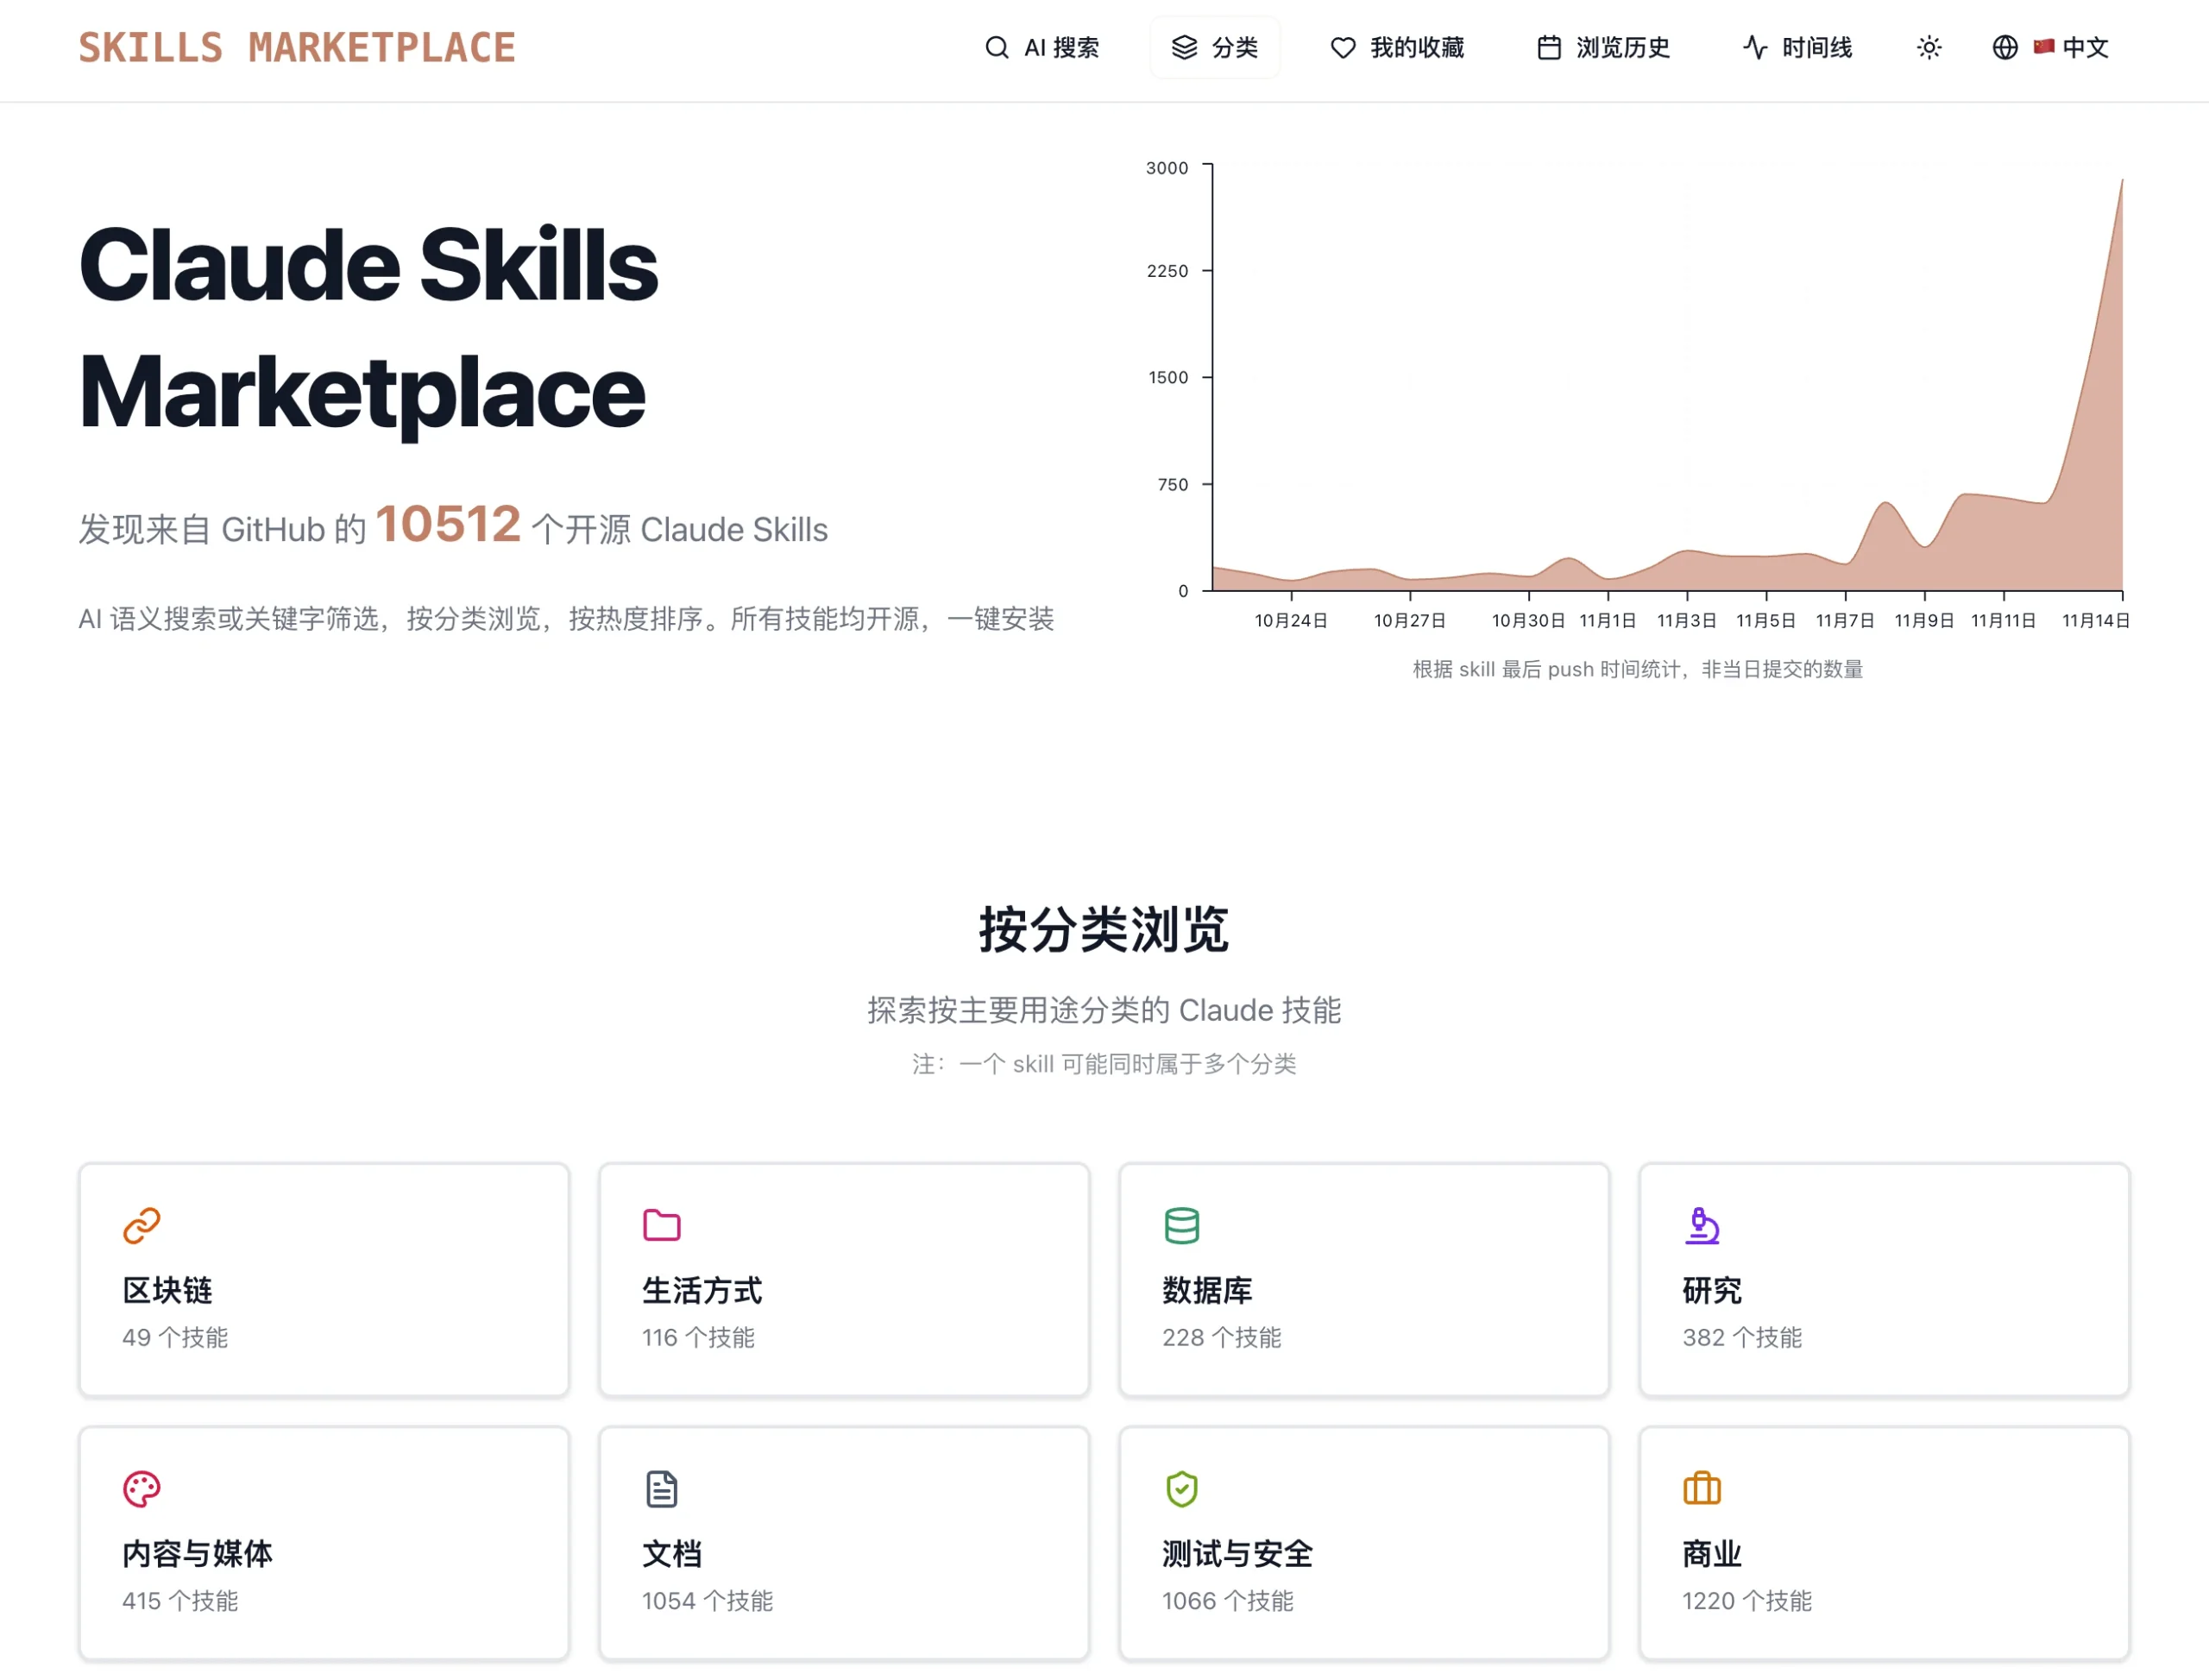
Task: Click the waveform icon for 时间线
Action: pyautogui.click(x=1755, y=47)
